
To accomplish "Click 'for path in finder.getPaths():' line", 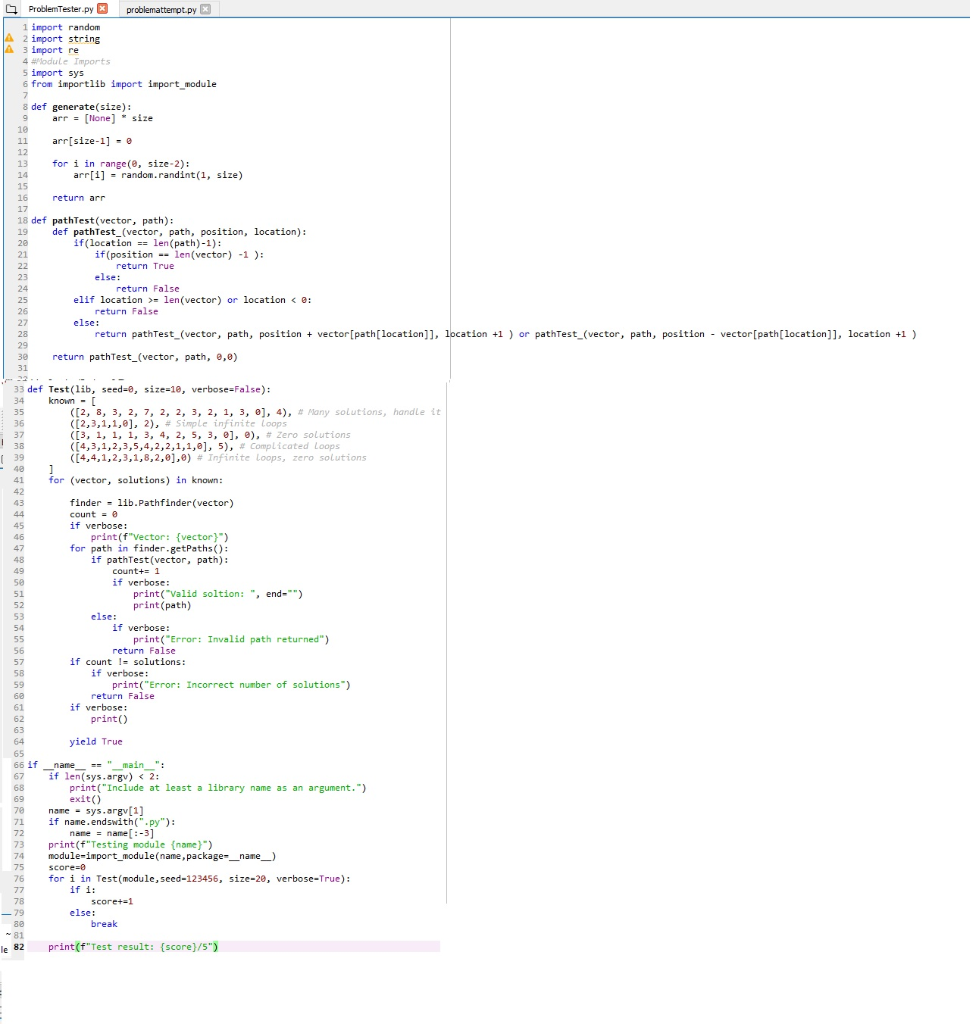I will point(149,549).
